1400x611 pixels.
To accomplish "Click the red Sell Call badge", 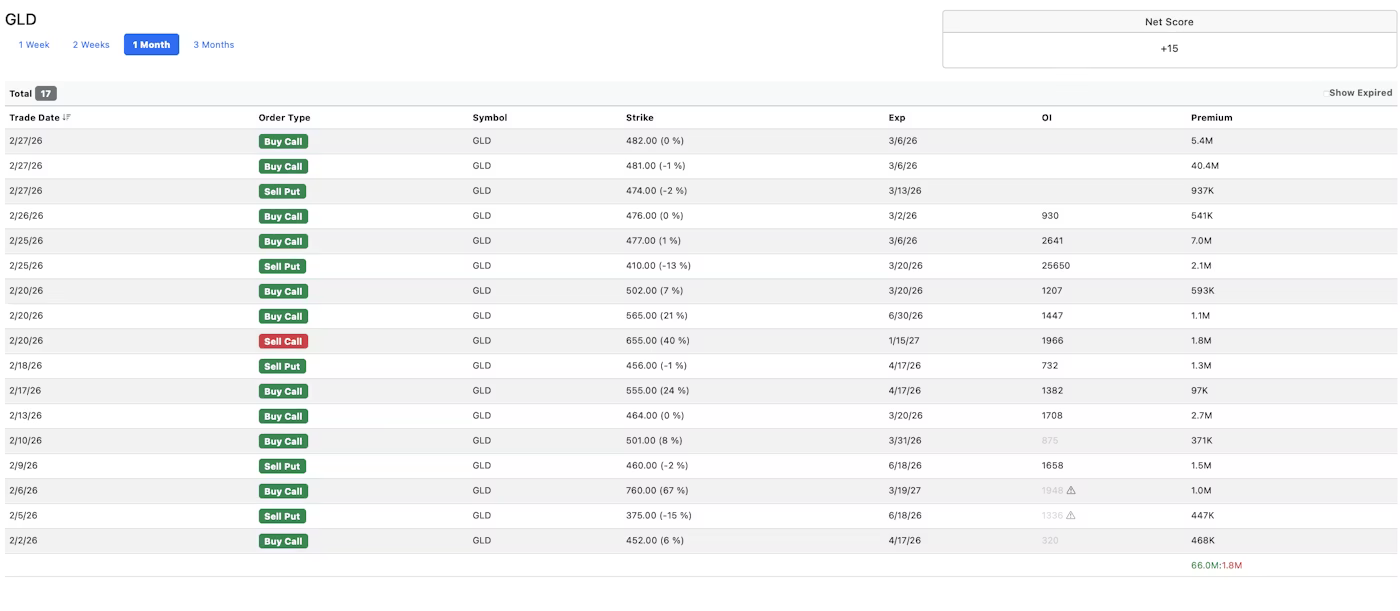I will [282, 342].
